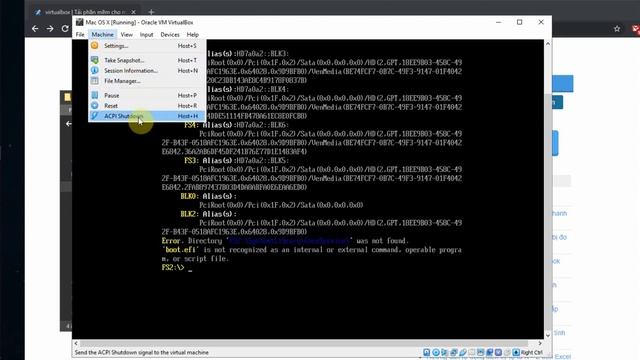Switch to the virtualbox browser tab
Screen dimensions: 640x360
coord(85,12)
